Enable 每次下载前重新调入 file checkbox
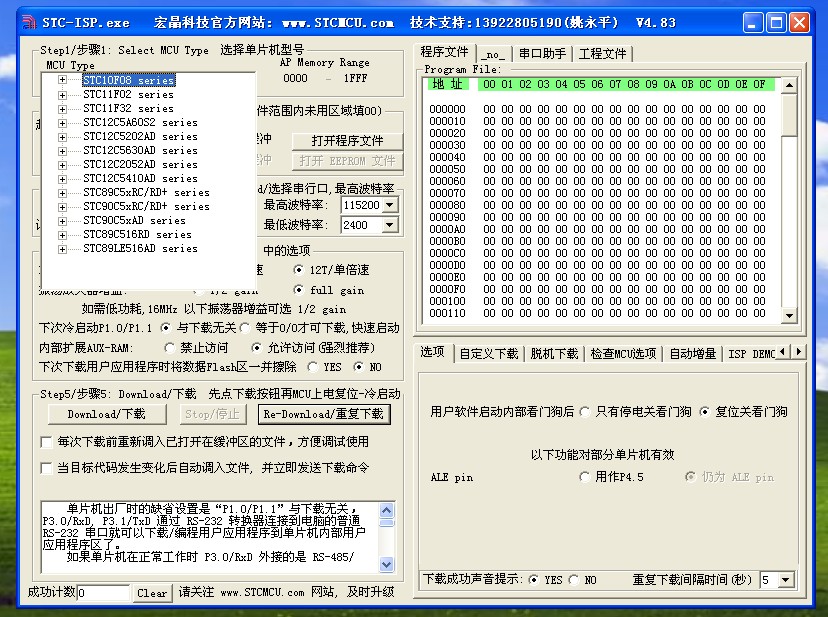This screenshot has width=828, height=617. tap(46, 442)
